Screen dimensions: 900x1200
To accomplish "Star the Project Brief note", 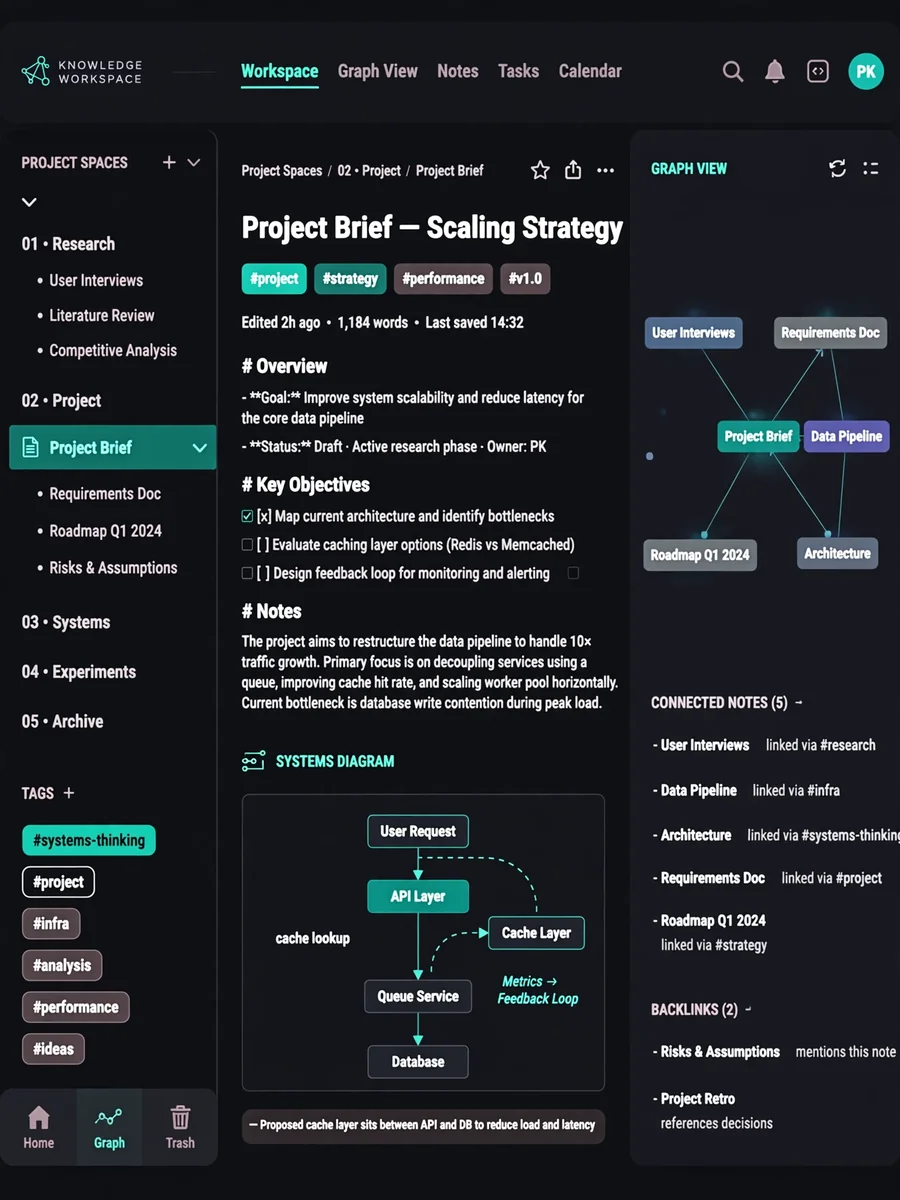I will point(540,170).
